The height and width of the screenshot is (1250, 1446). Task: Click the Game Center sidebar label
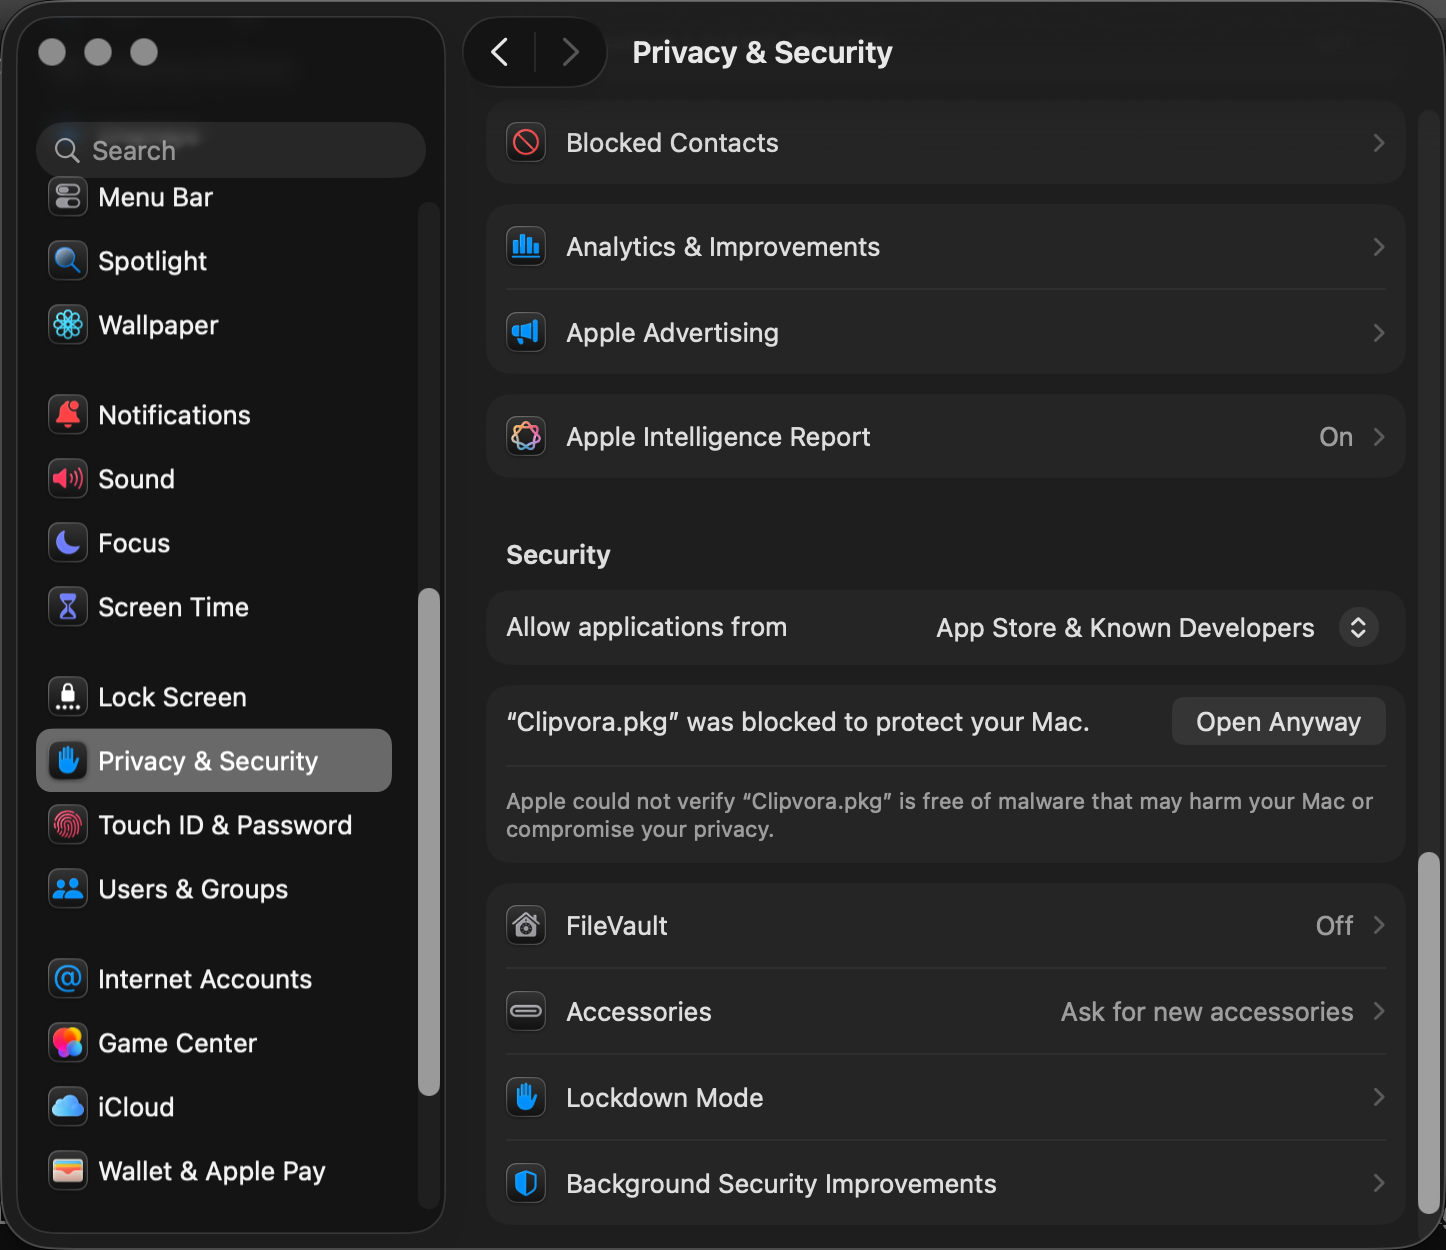177,1043
